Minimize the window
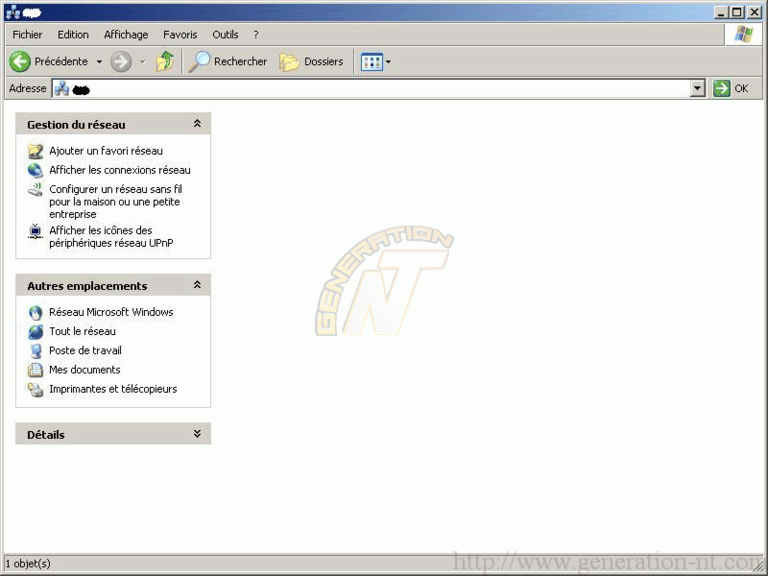The width and height of the screenshot is (768, 576). coord(720,12)
